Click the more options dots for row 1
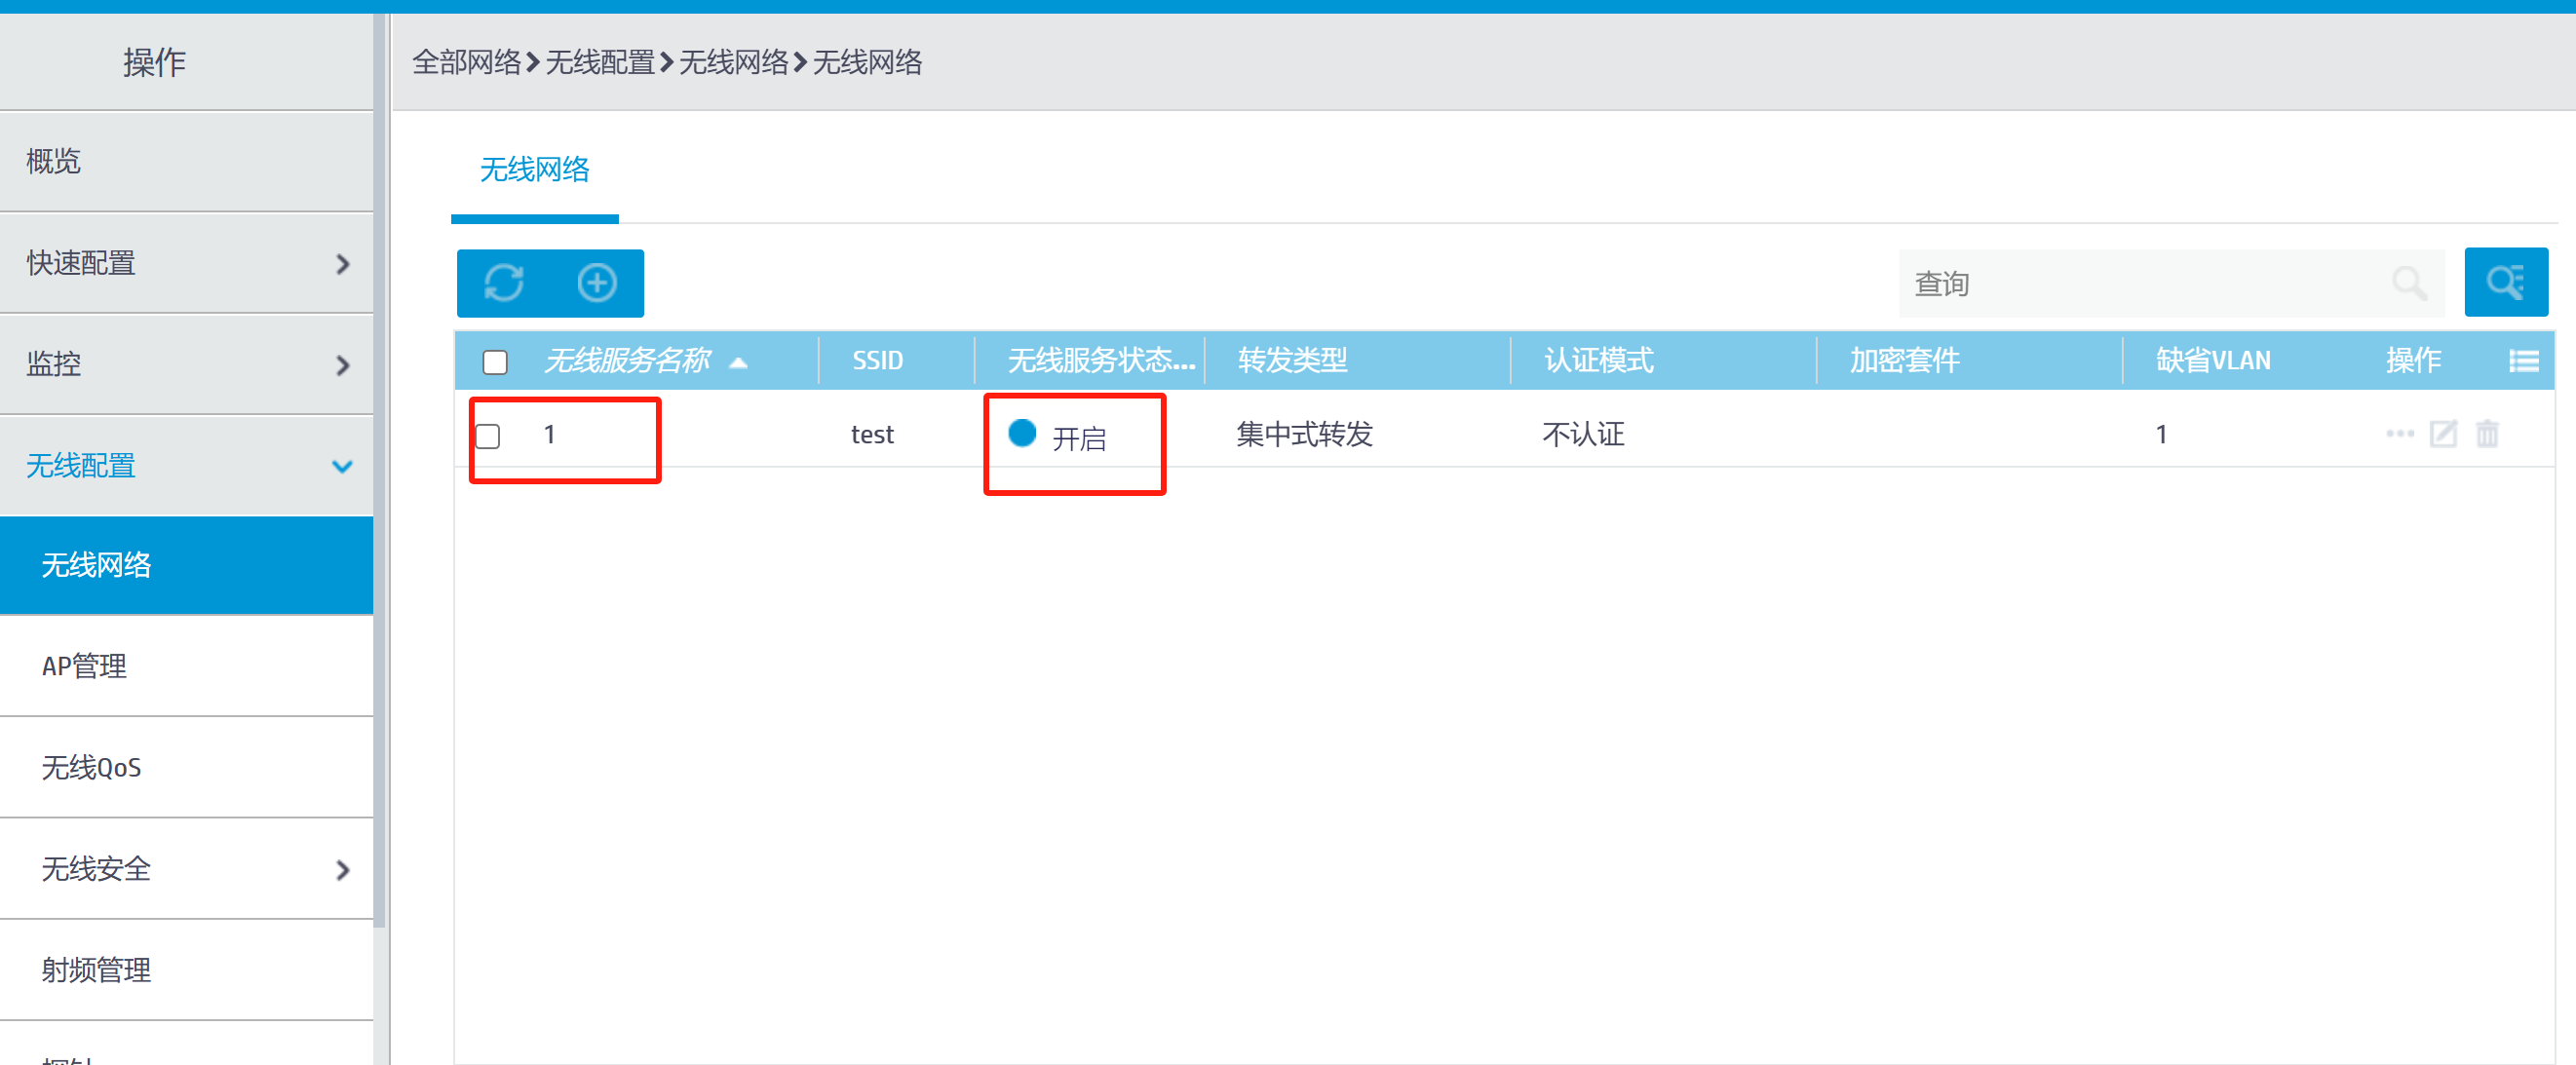Screen dimensions: 2576x1065 tap(2399, 434)
